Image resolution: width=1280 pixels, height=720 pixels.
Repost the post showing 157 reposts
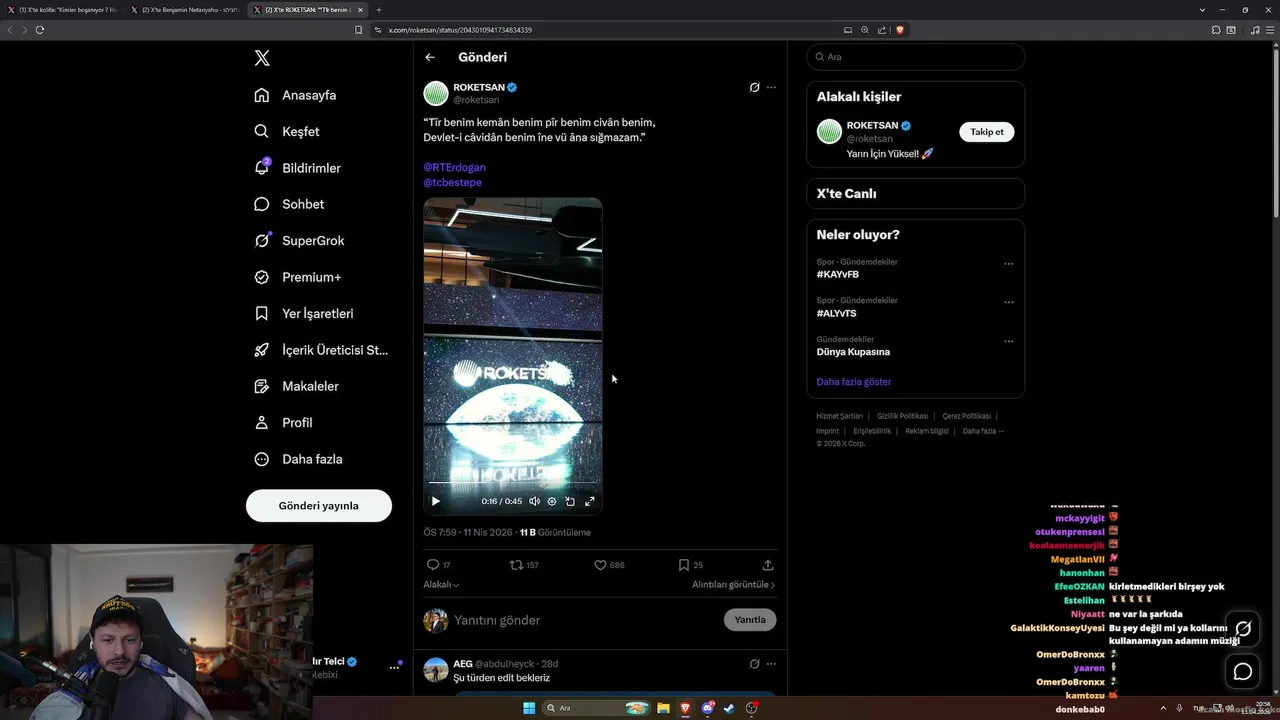tap(524, 565)
